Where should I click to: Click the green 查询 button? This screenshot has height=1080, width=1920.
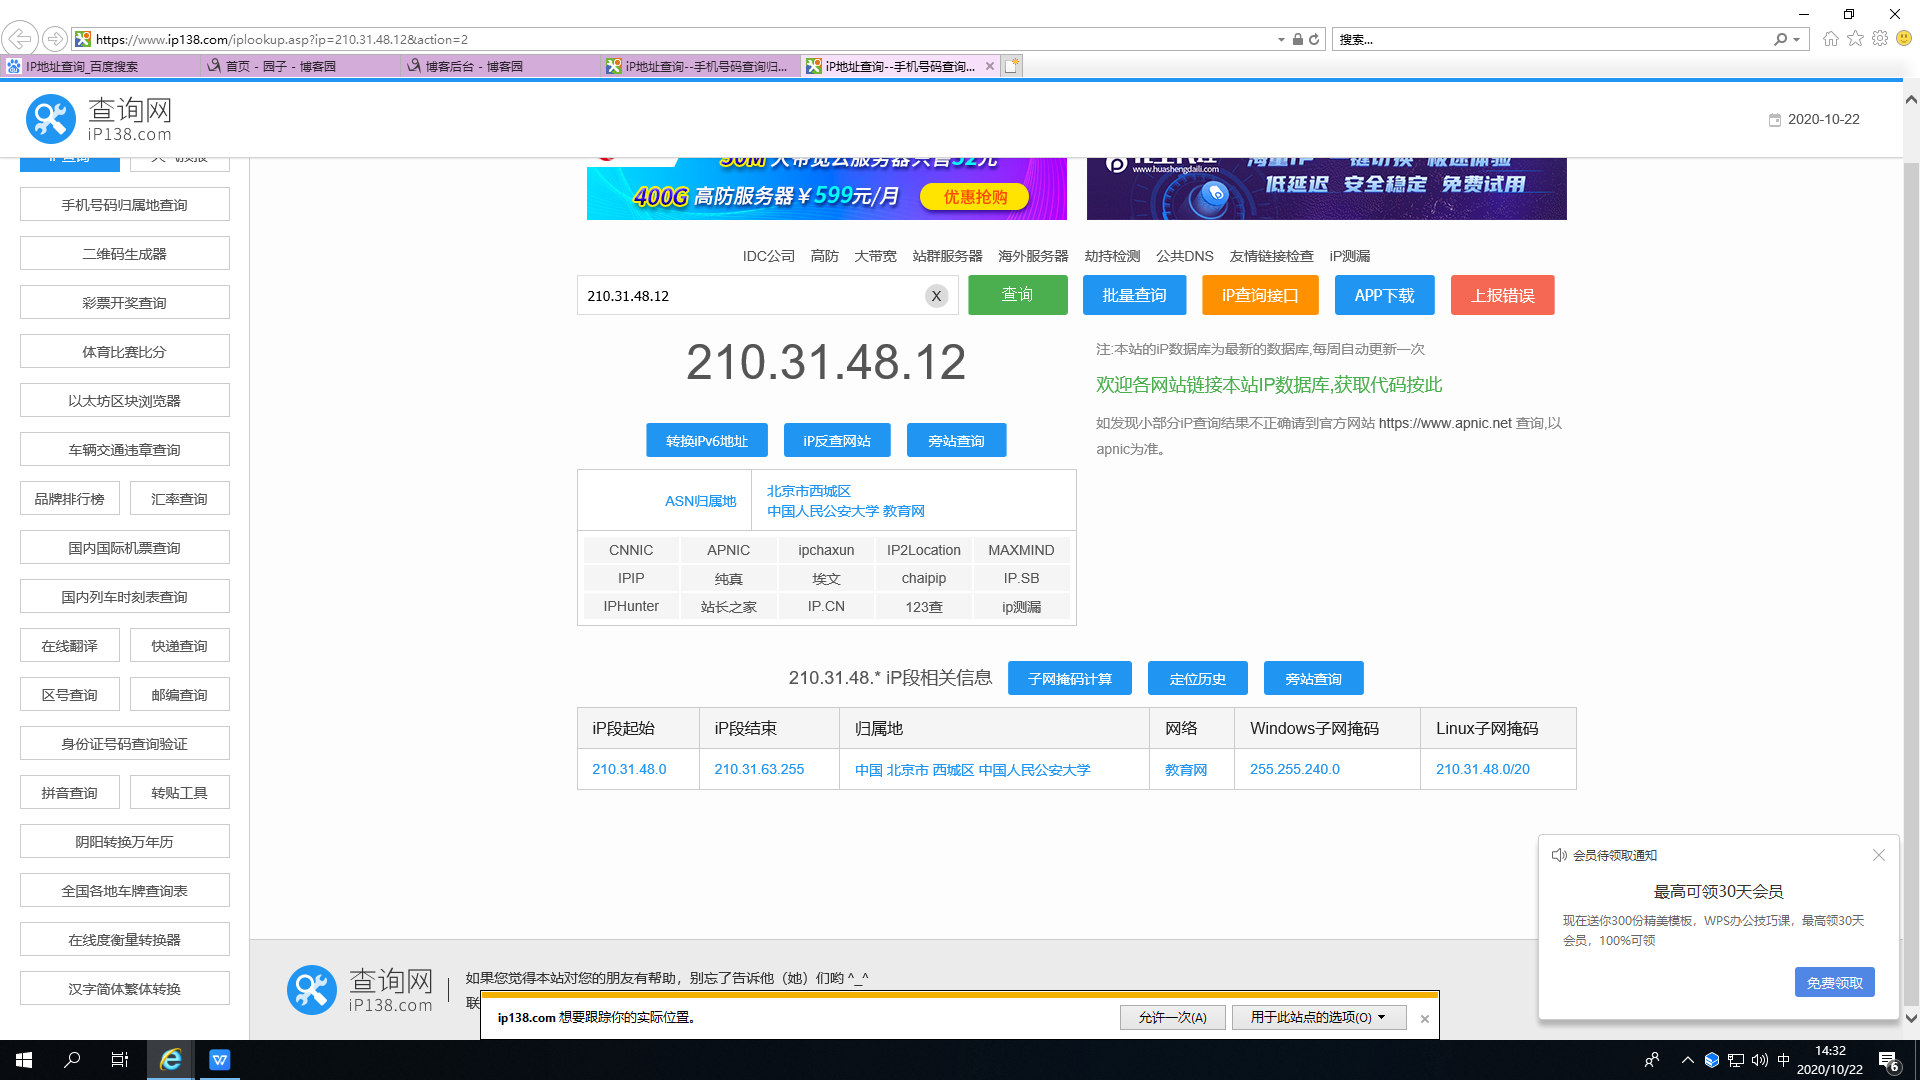click(1017, 295)
